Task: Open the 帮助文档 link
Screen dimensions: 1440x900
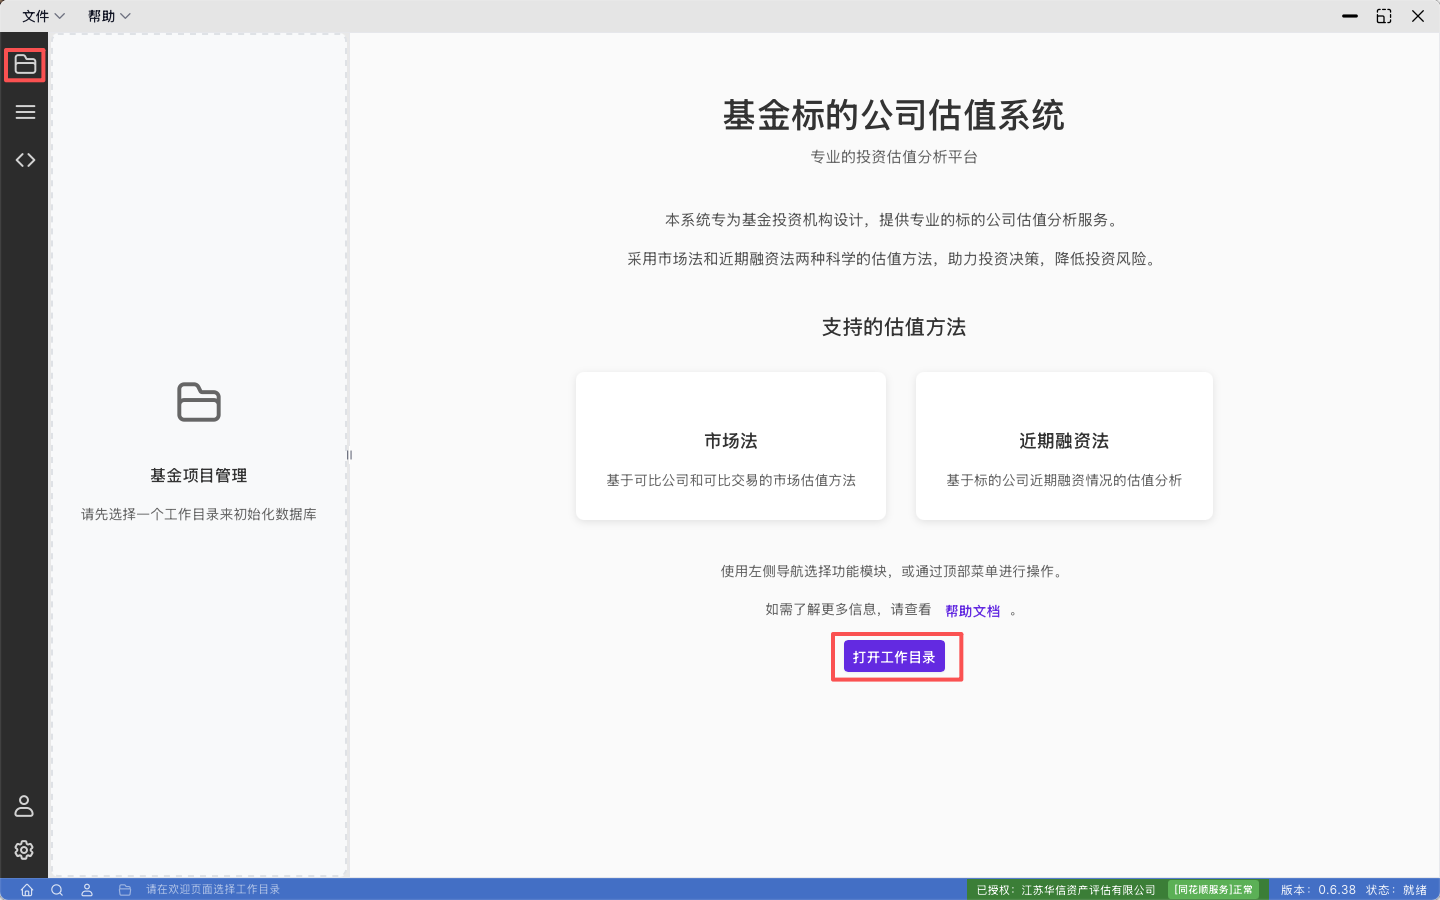Action: pos(972,611)
